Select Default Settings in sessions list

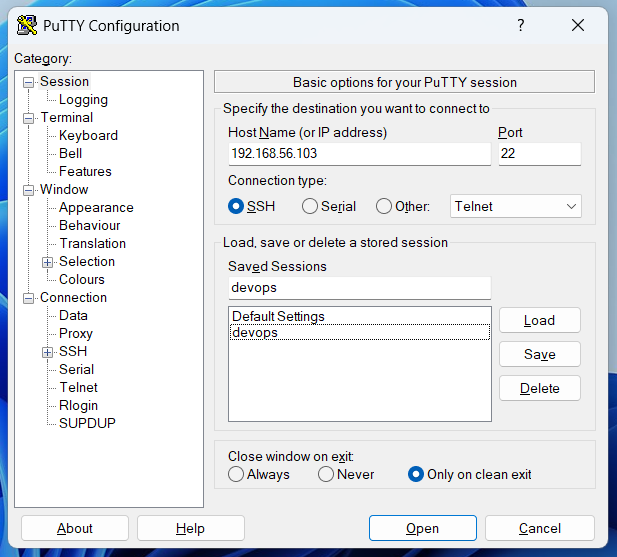(359, 316)
